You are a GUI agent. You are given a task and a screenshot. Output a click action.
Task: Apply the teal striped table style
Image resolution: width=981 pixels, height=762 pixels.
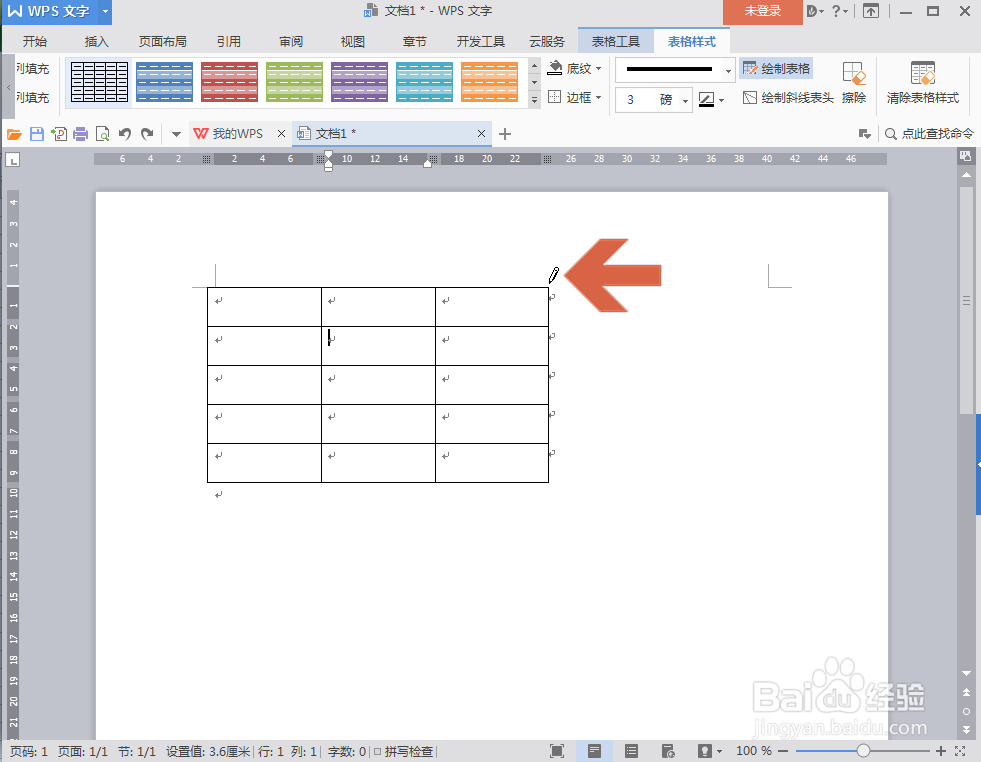424,82
